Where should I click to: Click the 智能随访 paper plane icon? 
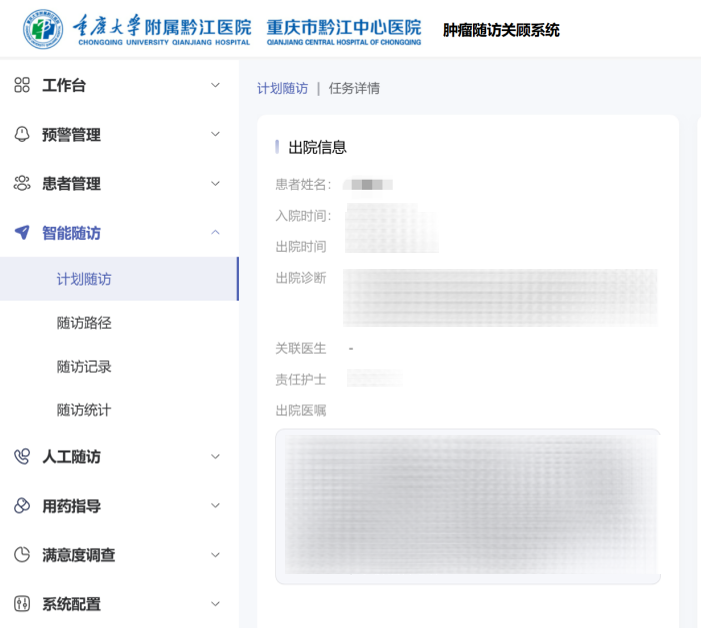[x=22, y=232]
